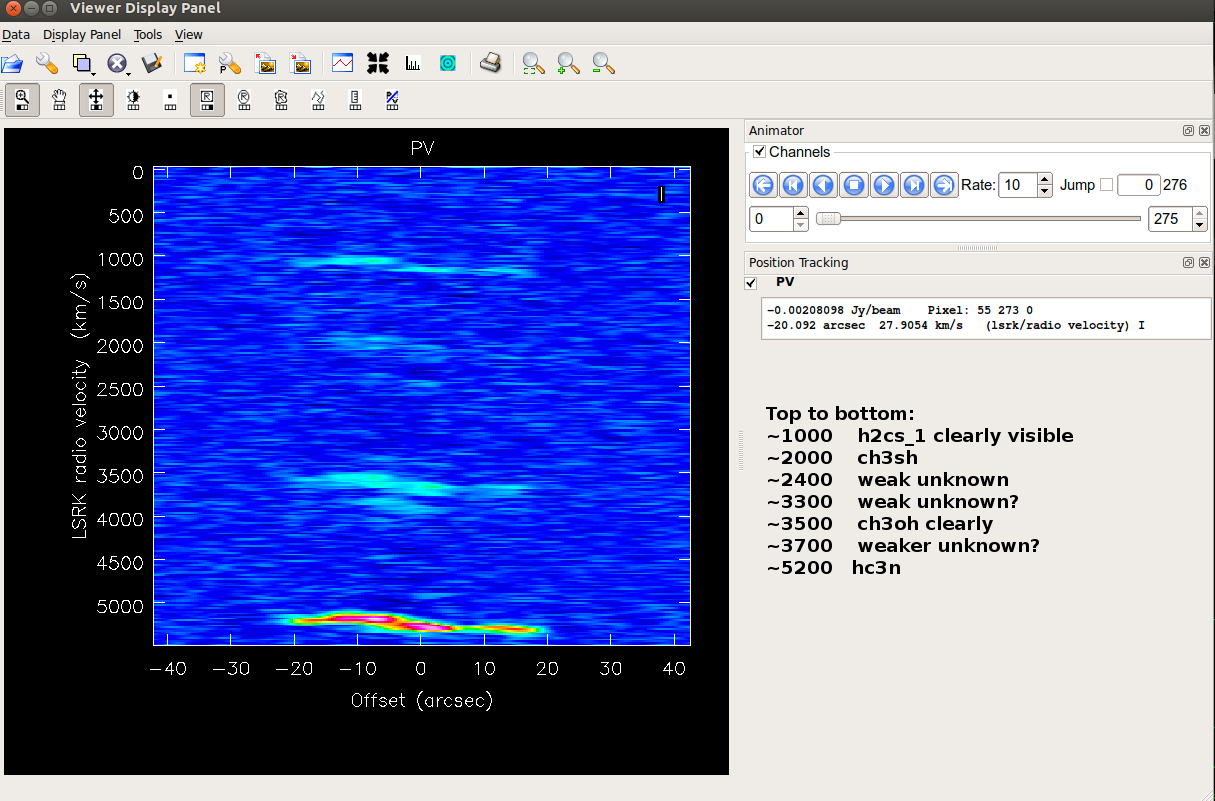Select the position-velocity (PV) mouse tool
This screenshot has width=1215, height=801.
[392, 100]
